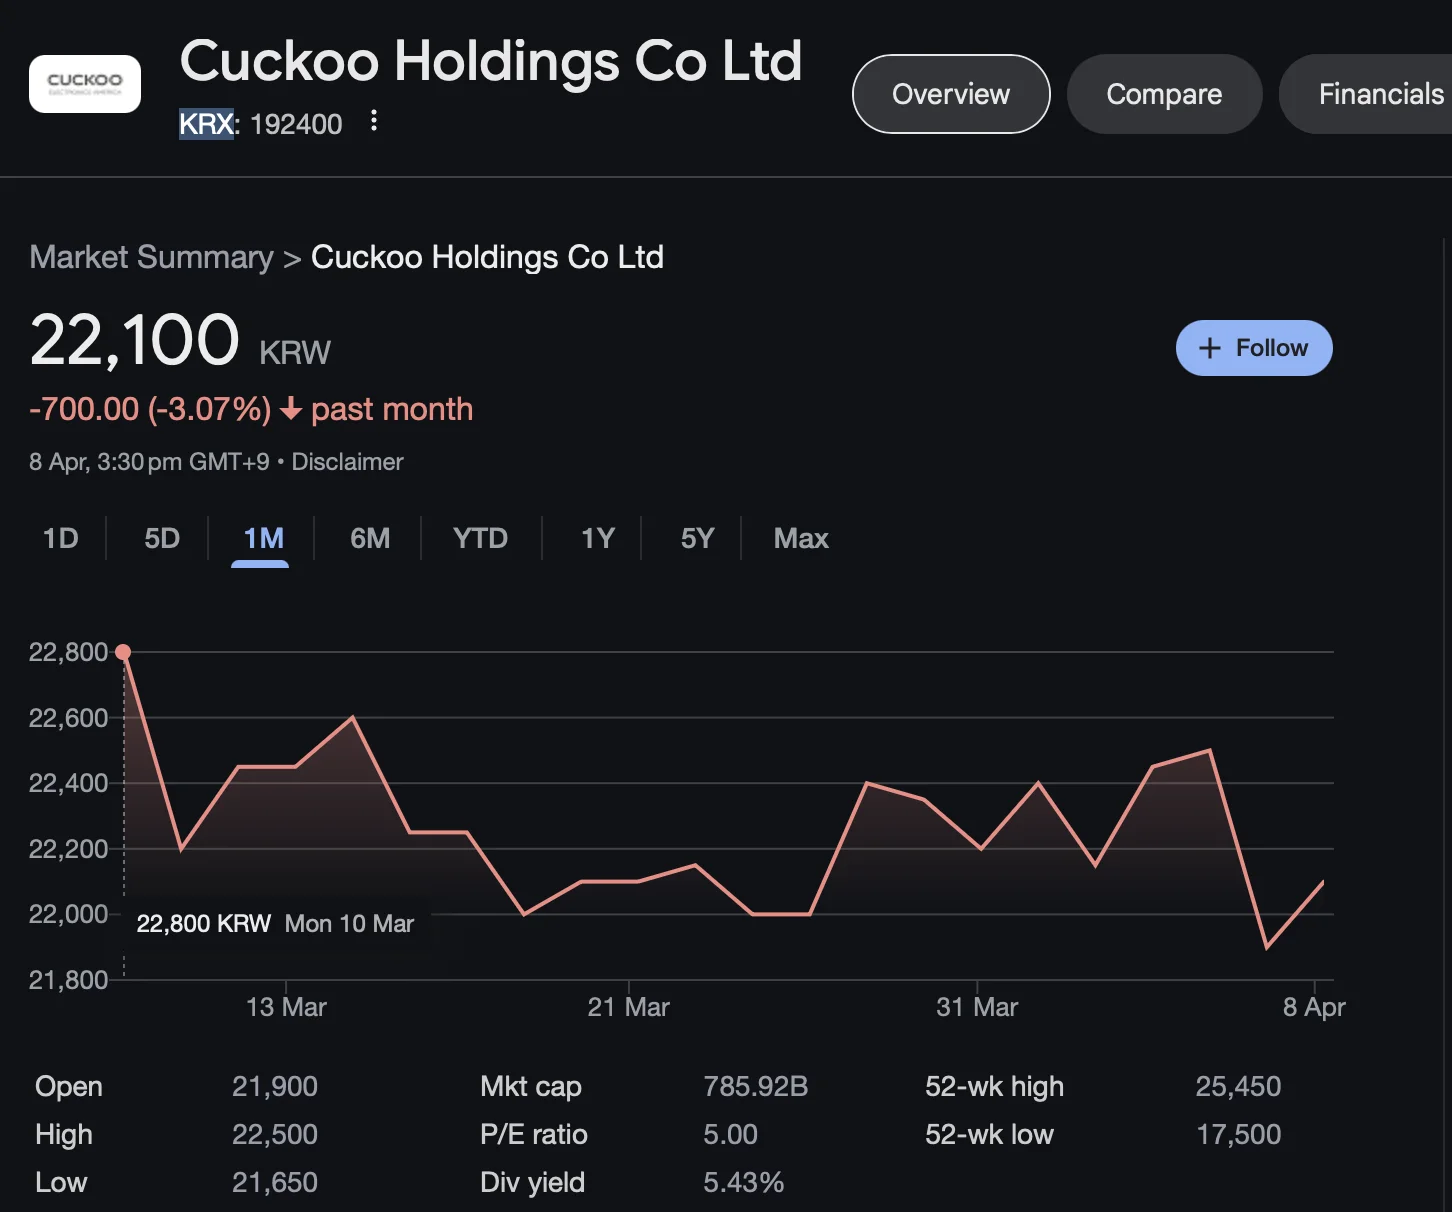Click the 8 Apr, 3:30 pm GMT+9 timestamp
This screenshot has height=1212, width=1452.
click(x=149, y=462)
